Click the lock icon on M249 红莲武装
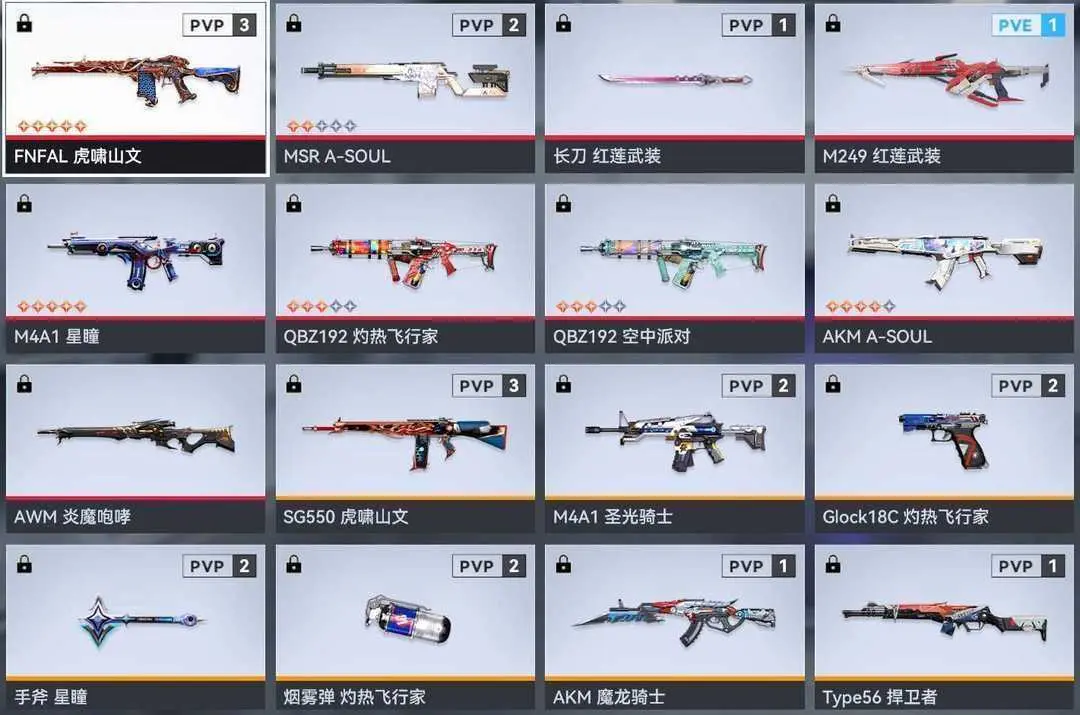 [833, 23]
